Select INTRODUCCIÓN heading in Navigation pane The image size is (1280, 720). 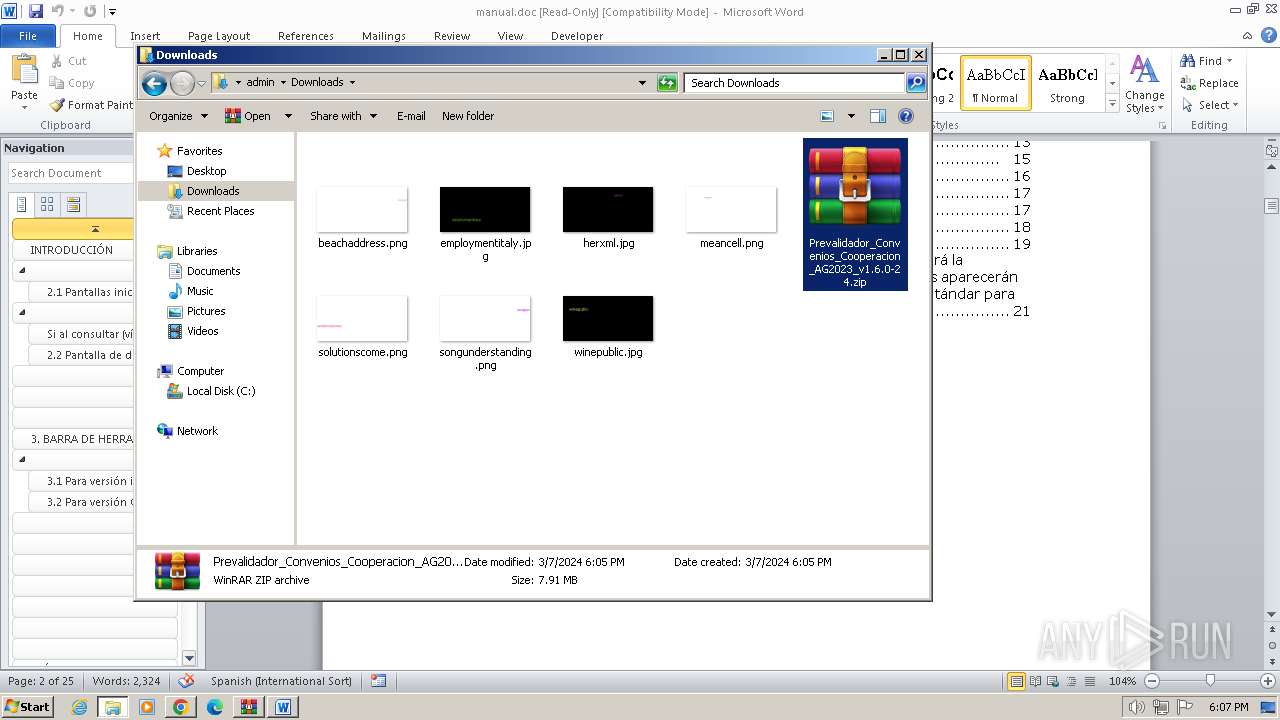[71, 250]
